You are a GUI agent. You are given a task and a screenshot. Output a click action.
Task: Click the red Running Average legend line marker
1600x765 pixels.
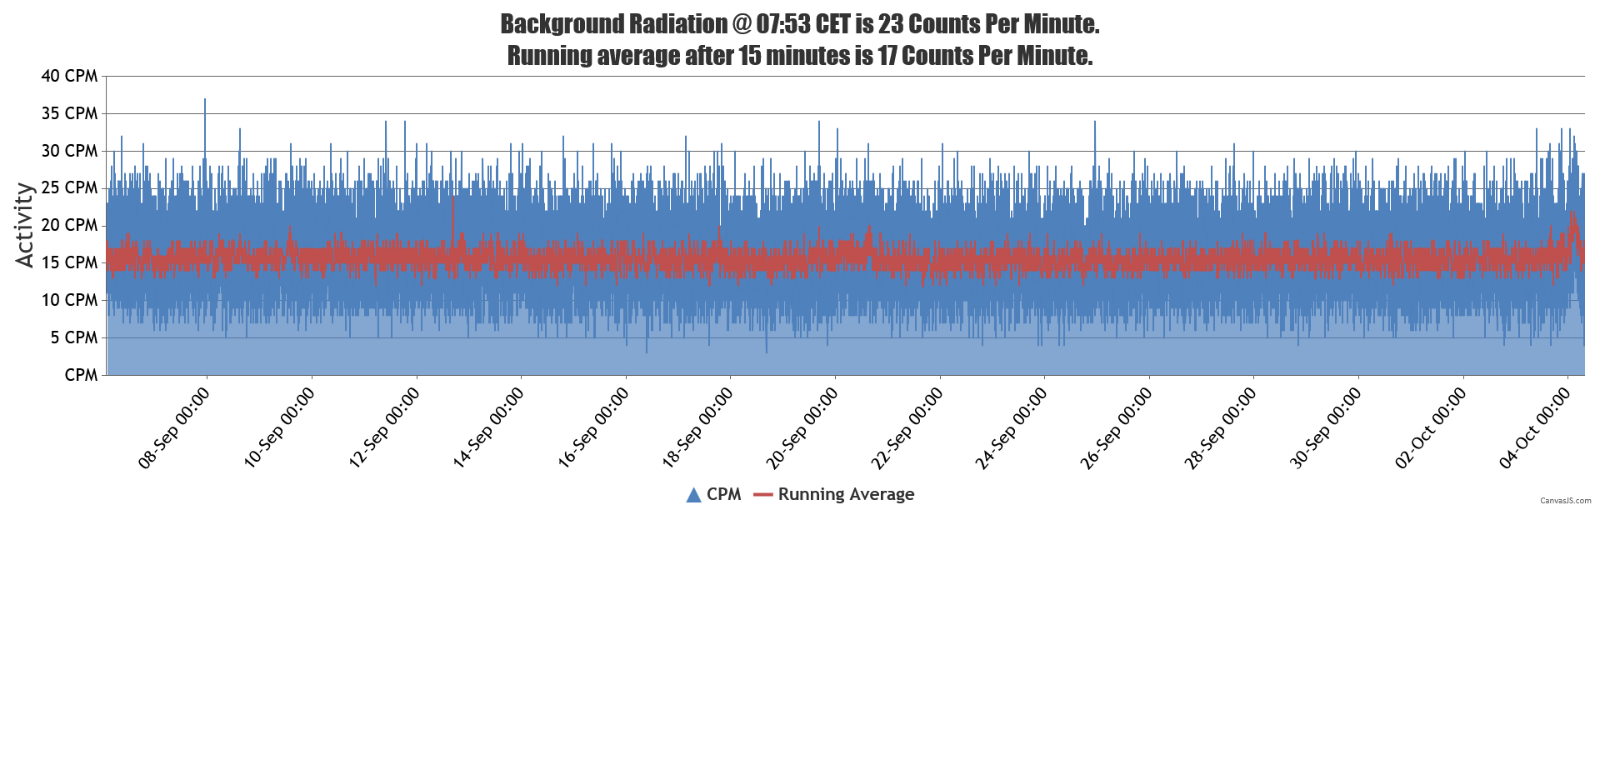pyautogui.click(x=763, y=495)
